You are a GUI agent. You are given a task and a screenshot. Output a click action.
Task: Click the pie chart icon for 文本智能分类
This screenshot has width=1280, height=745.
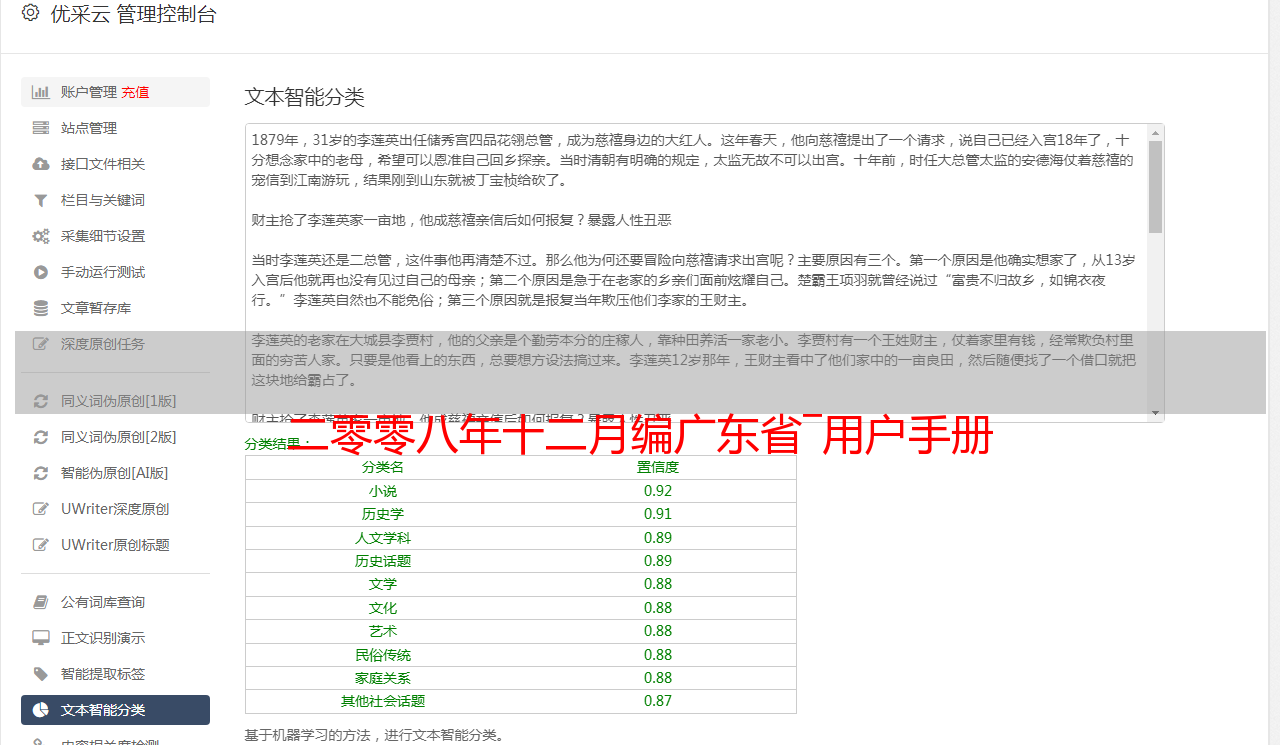pyautogui.click(x=41, y=710)
